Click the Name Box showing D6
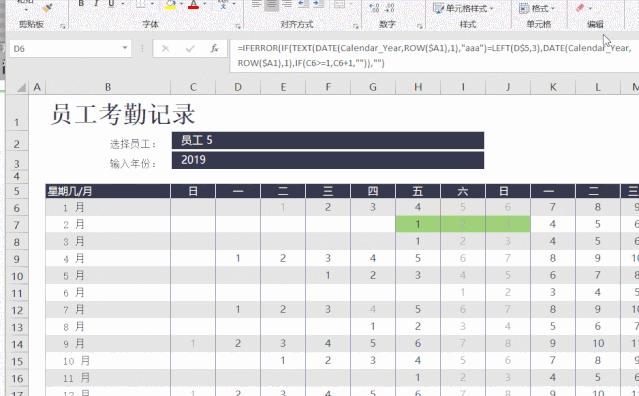The width and height of the screenshot is (639, 396). [x=64, y=49]
